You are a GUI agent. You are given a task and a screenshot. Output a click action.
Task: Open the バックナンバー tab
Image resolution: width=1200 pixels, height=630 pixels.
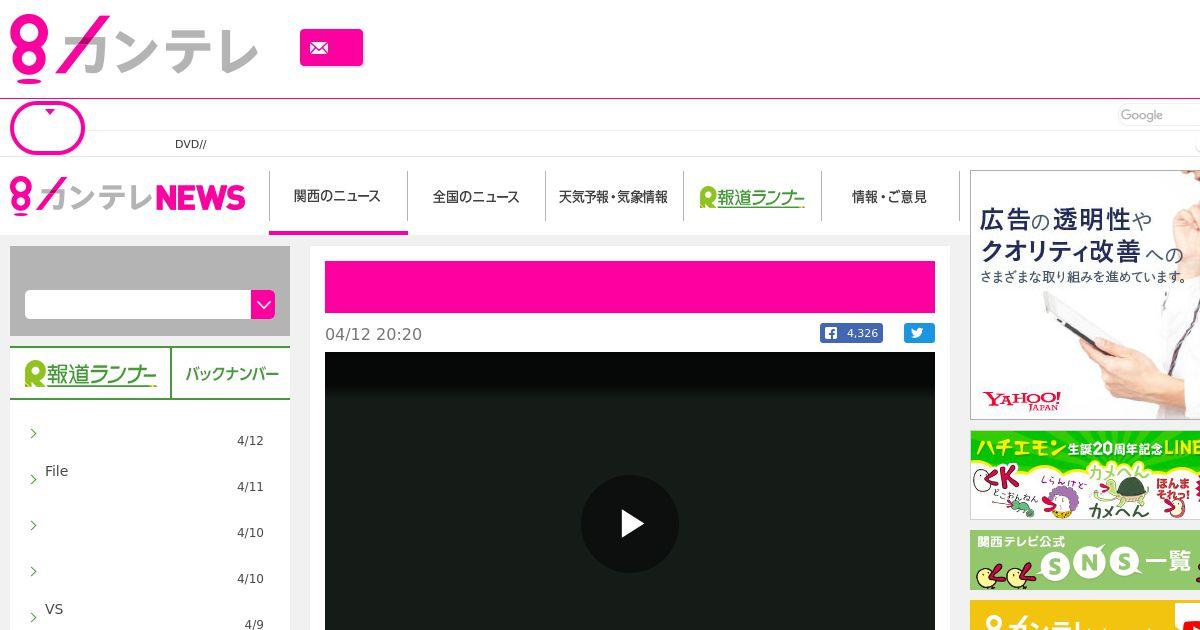tap(232, 374)
